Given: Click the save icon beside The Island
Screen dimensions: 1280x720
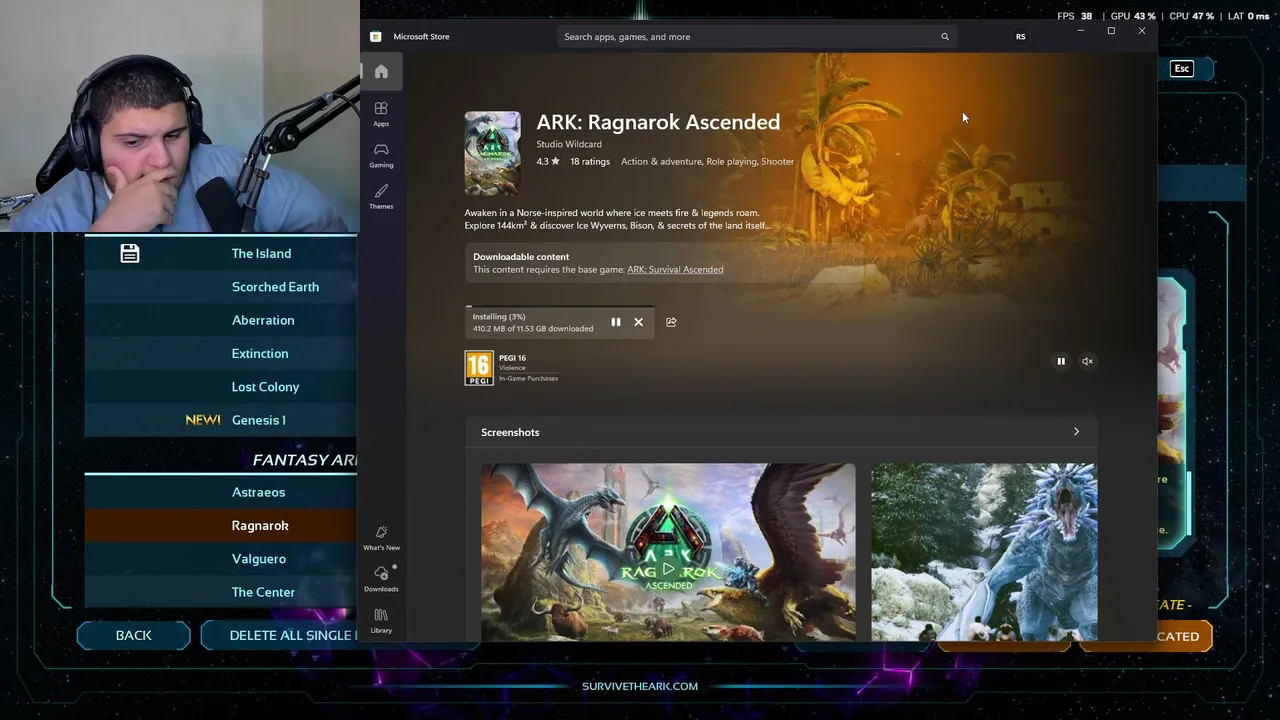Looking at the screenshot, I should (130, 253).
